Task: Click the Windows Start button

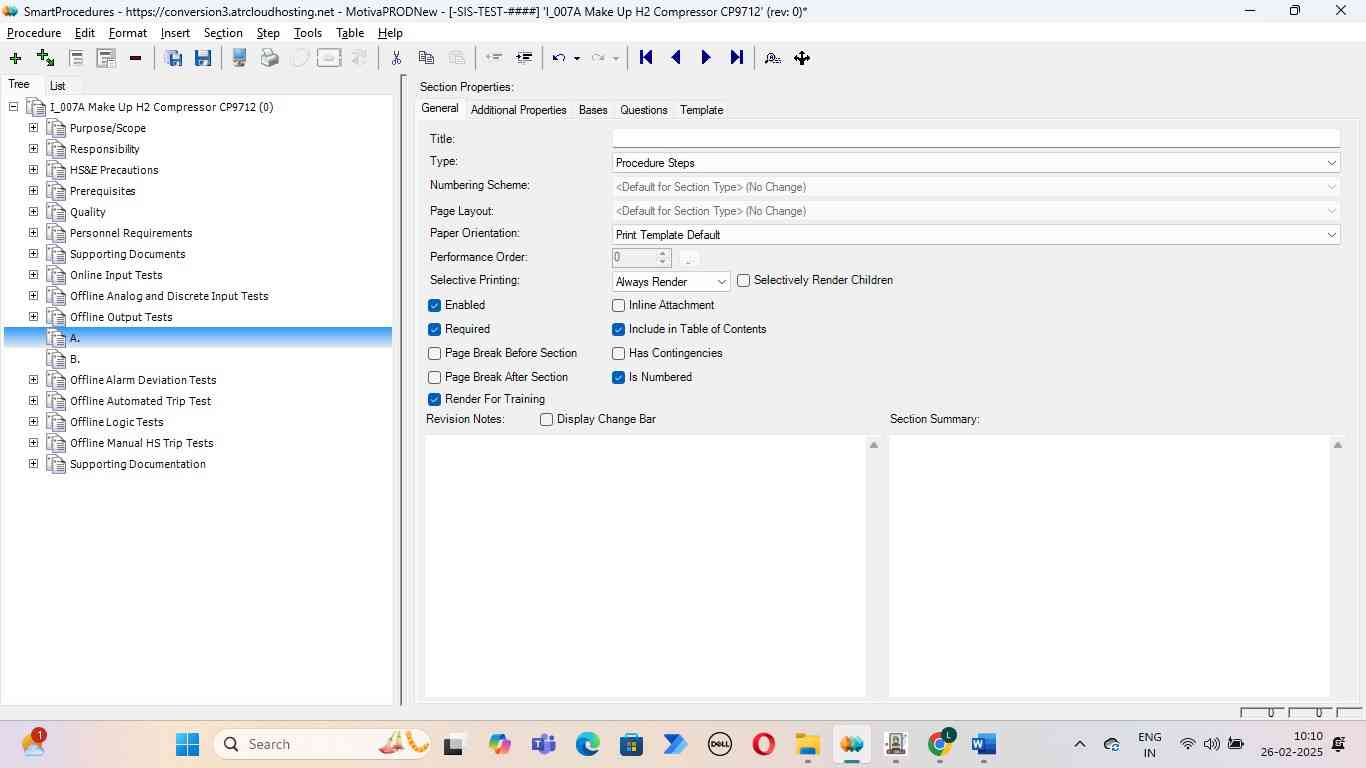Action: point(187,744)
